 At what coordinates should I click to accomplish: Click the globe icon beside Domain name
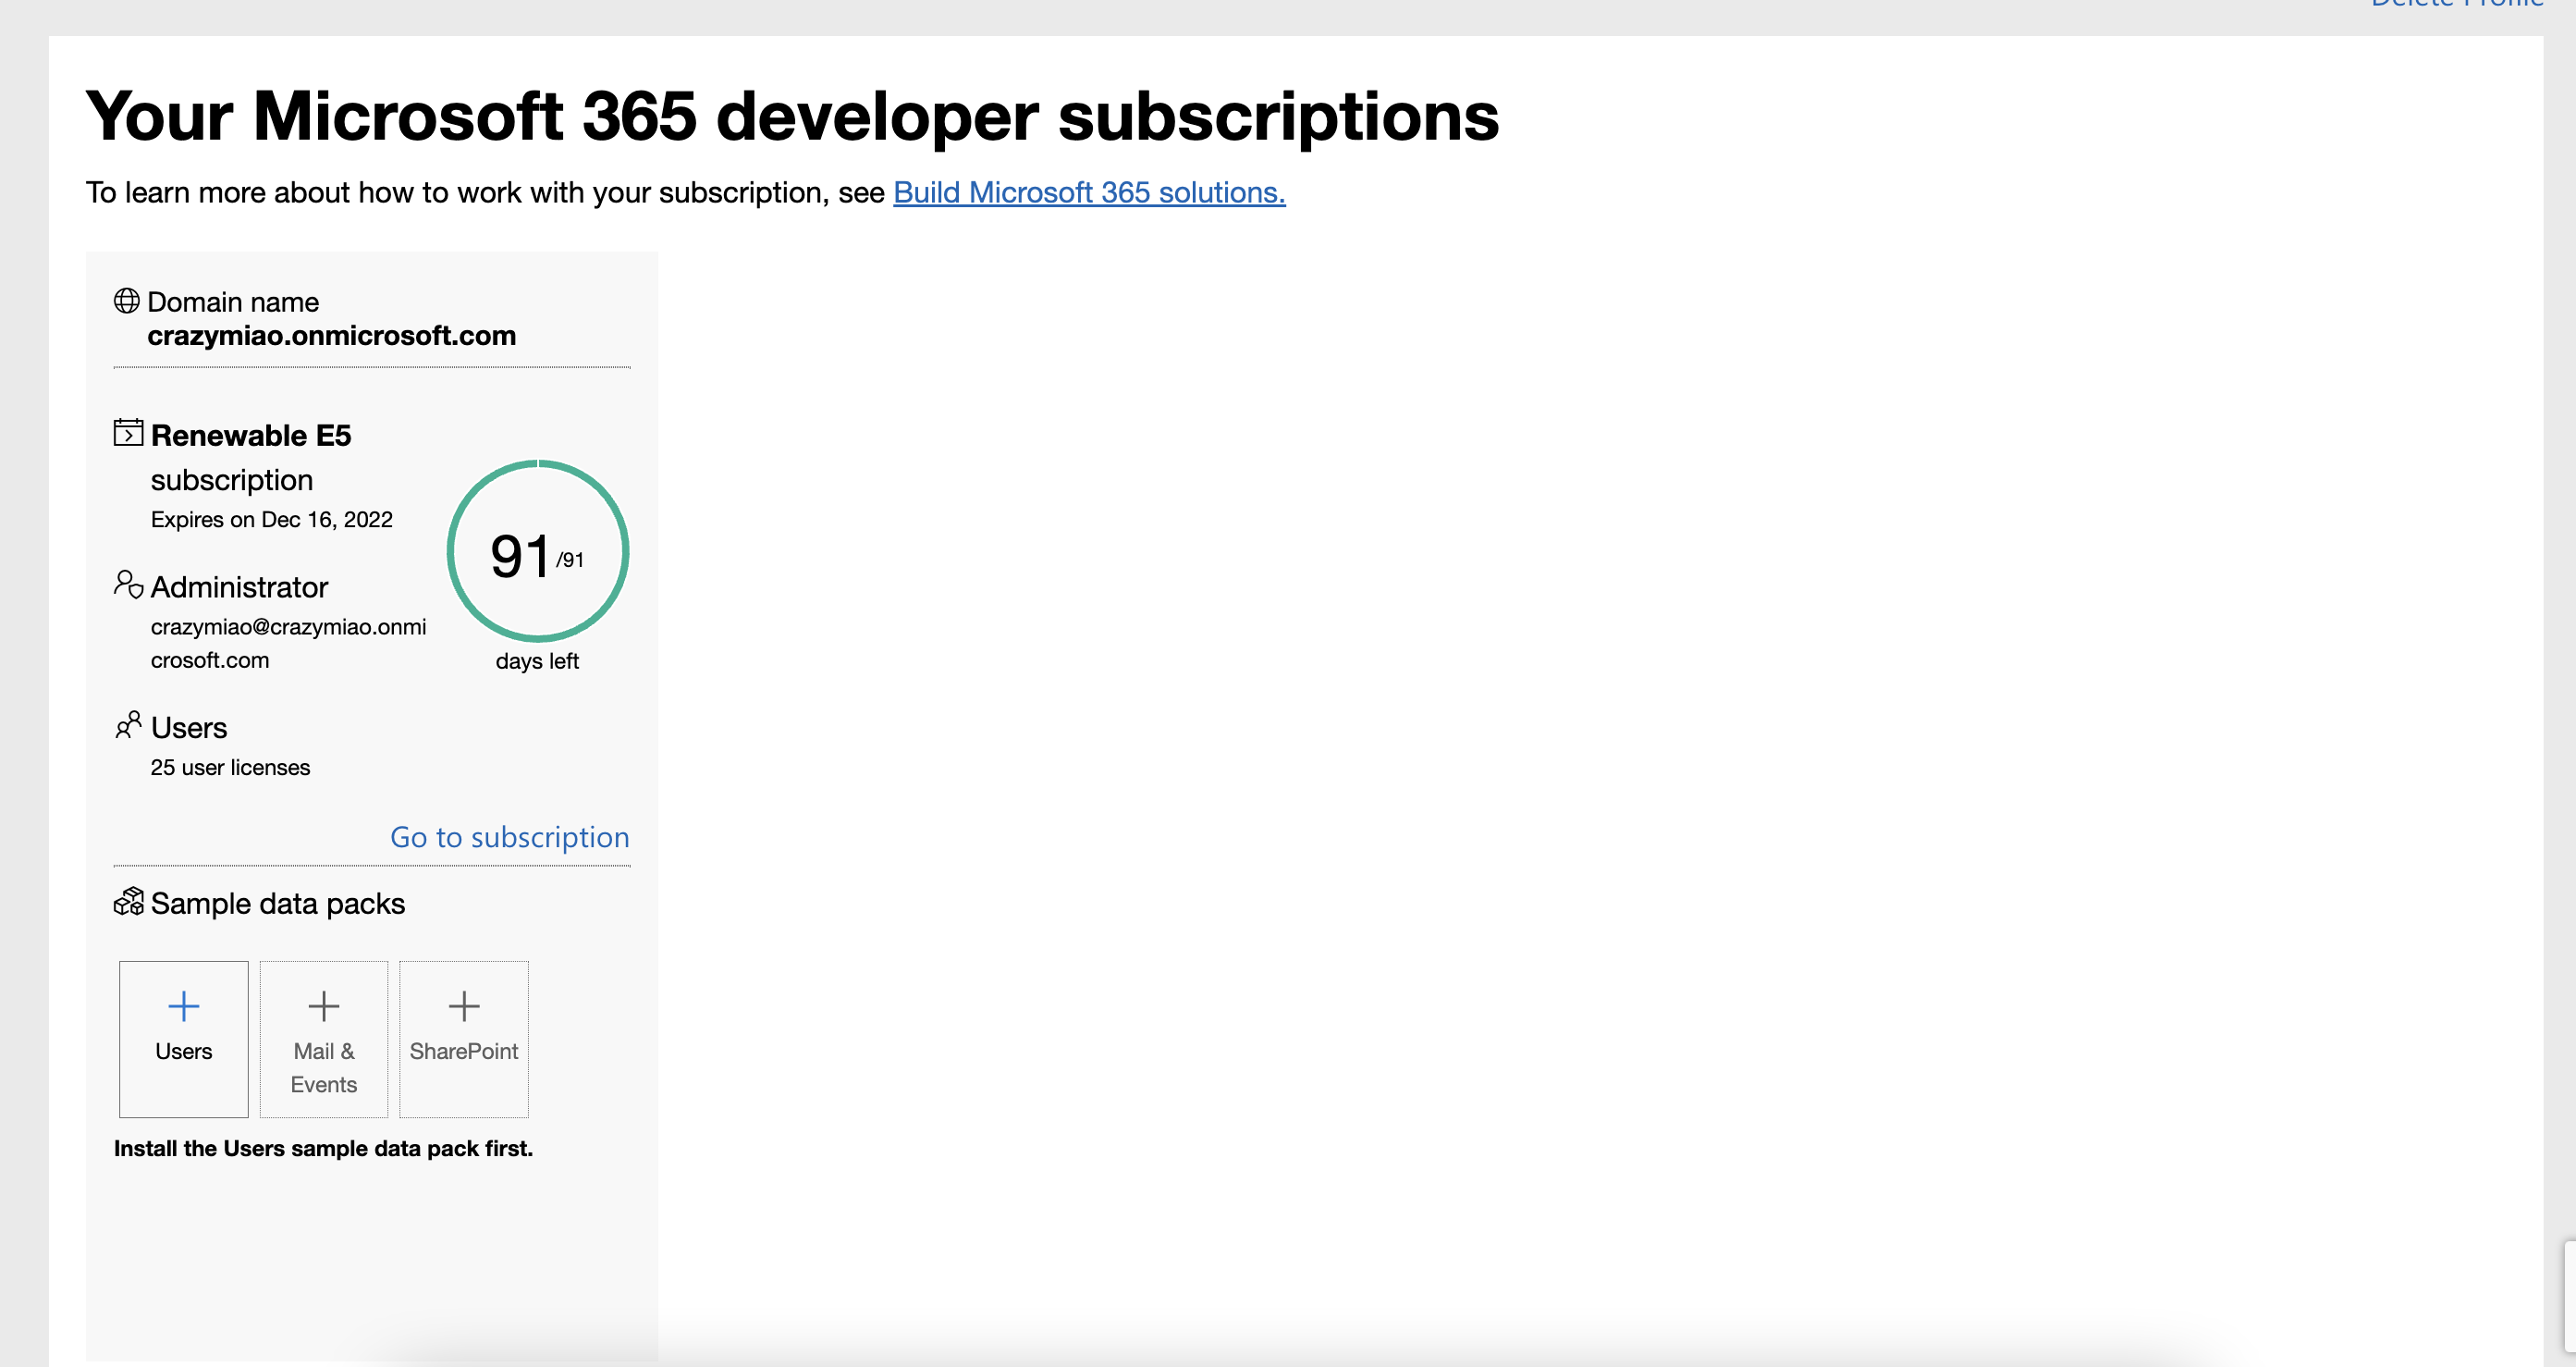point(127,301)
